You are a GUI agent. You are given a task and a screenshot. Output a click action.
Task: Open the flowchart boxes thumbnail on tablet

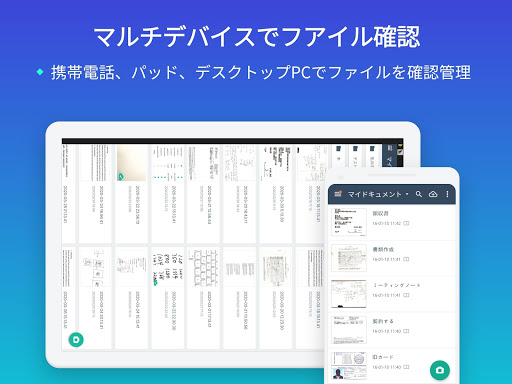pyautogui.click(x=95, y=267)
